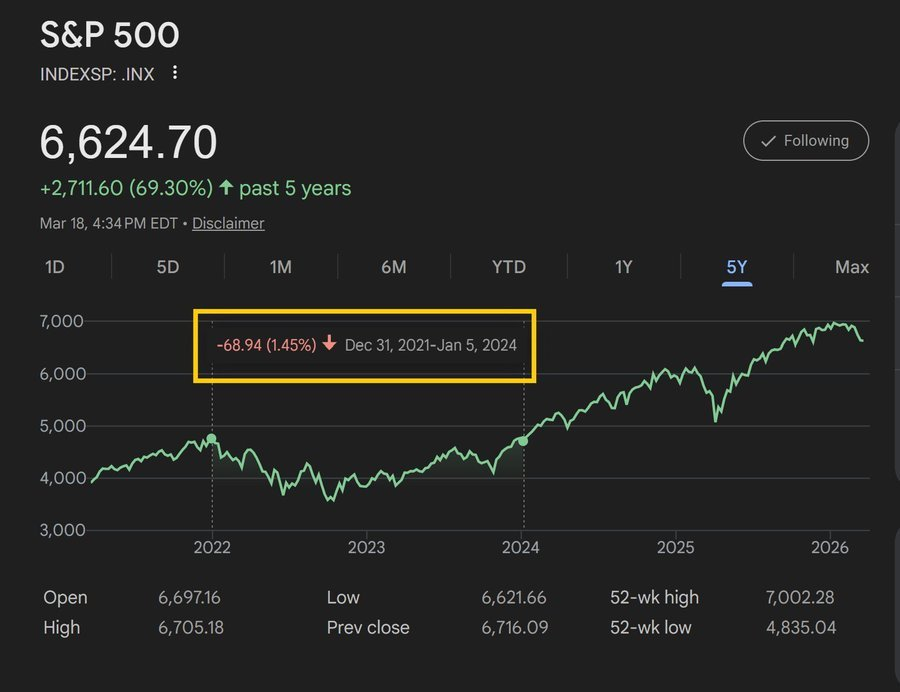Open the Disclaimer link
900x692 pixels.
[x=228, y=223]
